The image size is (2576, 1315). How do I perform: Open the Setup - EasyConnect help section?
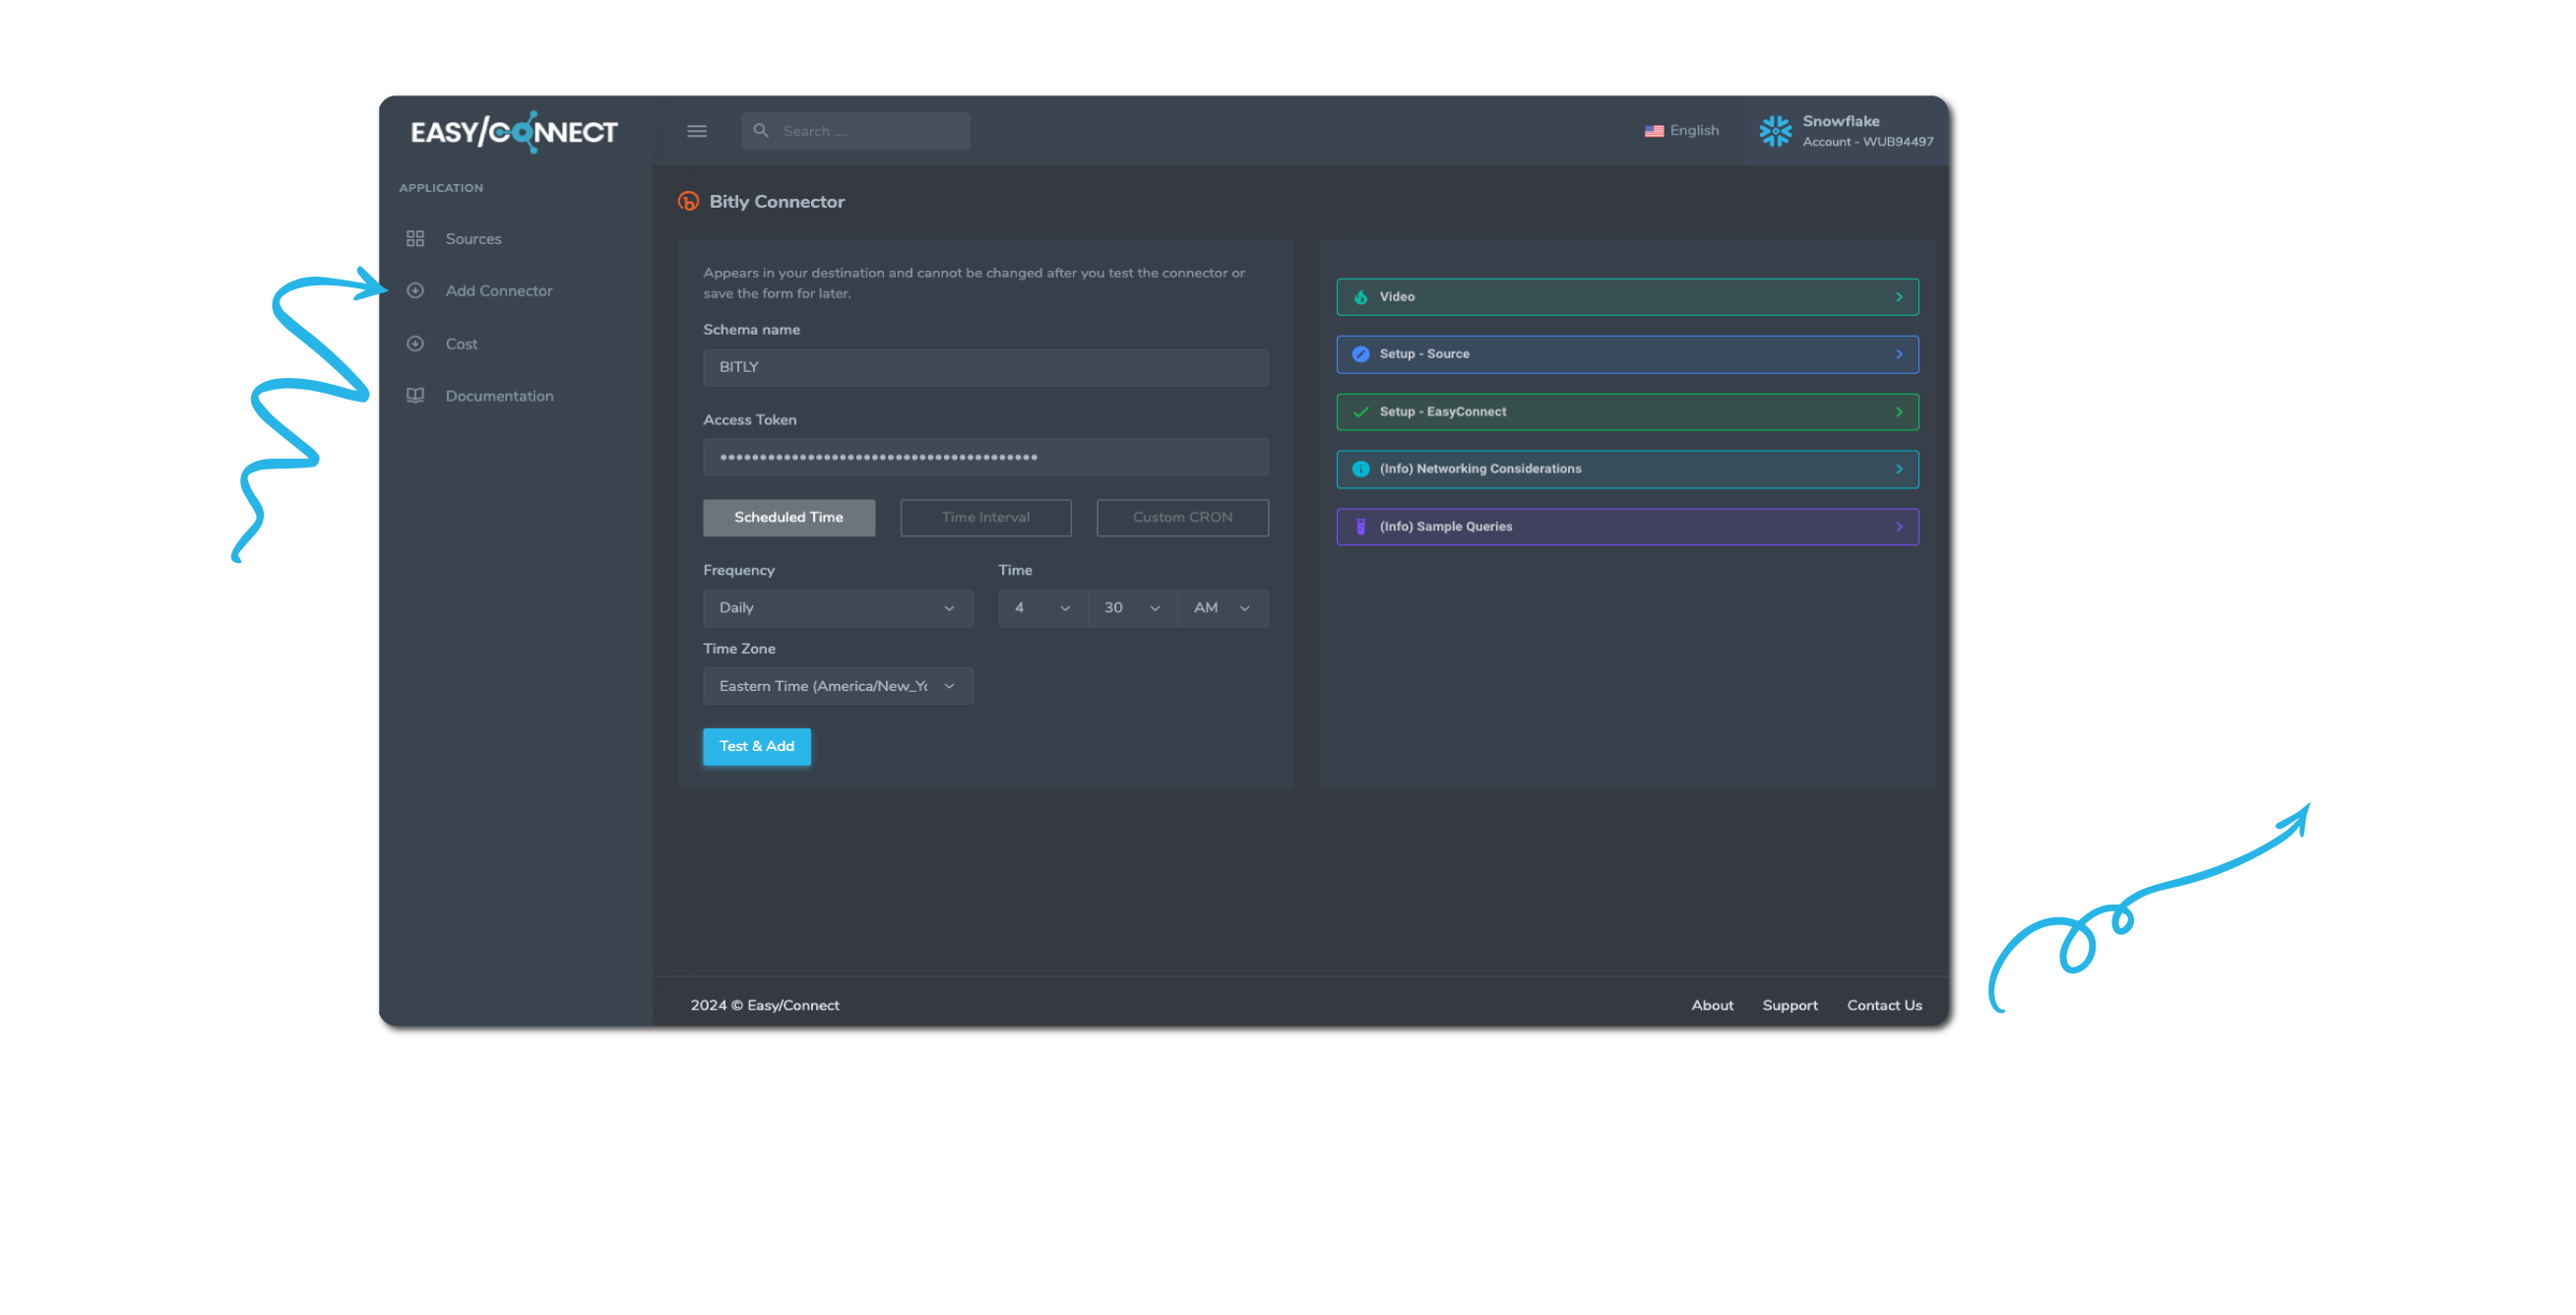[x=1627, y=412]
